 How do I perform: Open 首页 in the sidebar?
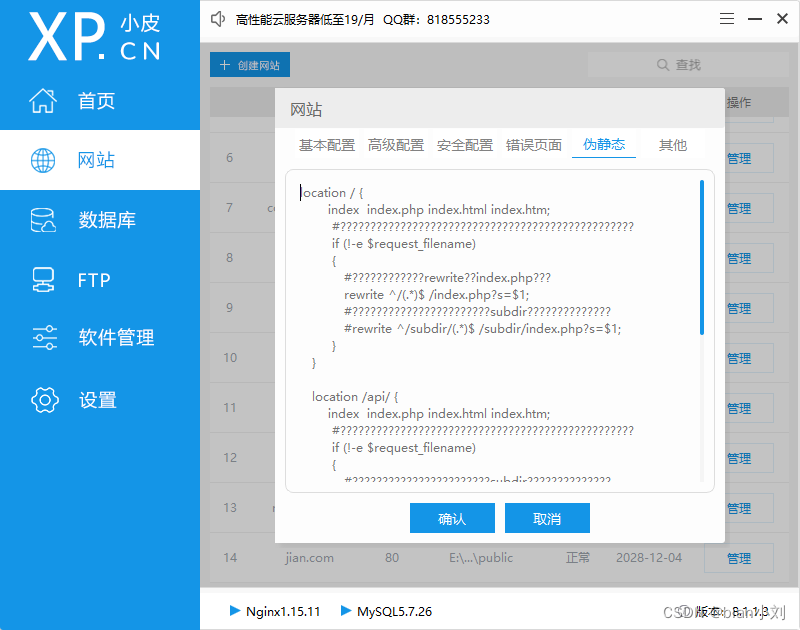tap(96, 100)
